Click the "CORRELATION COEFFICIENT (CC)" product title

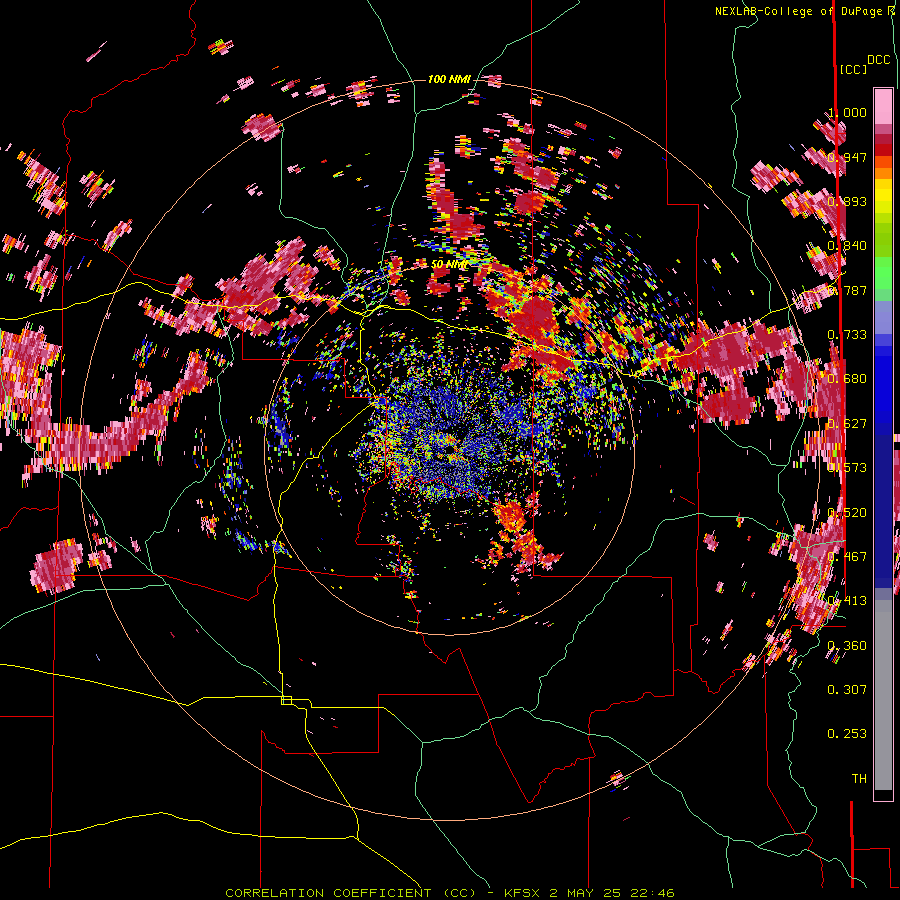351,893
